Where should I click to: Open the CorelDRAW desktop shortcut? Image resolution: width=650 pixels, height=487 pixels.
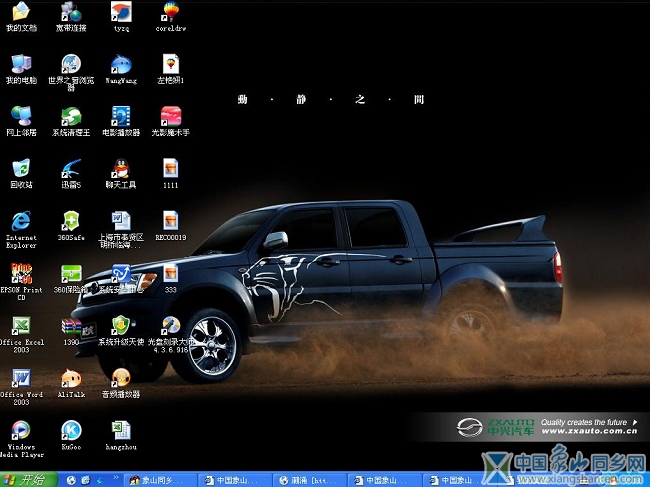coord(170,12)
